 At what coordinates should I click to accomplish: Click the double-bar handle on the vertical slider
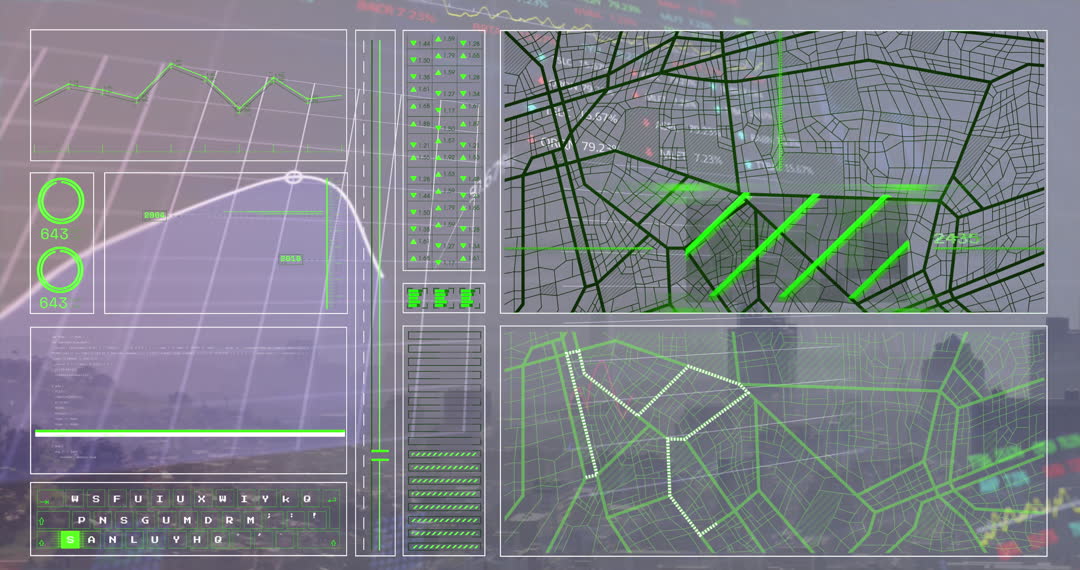pos(379,455)
